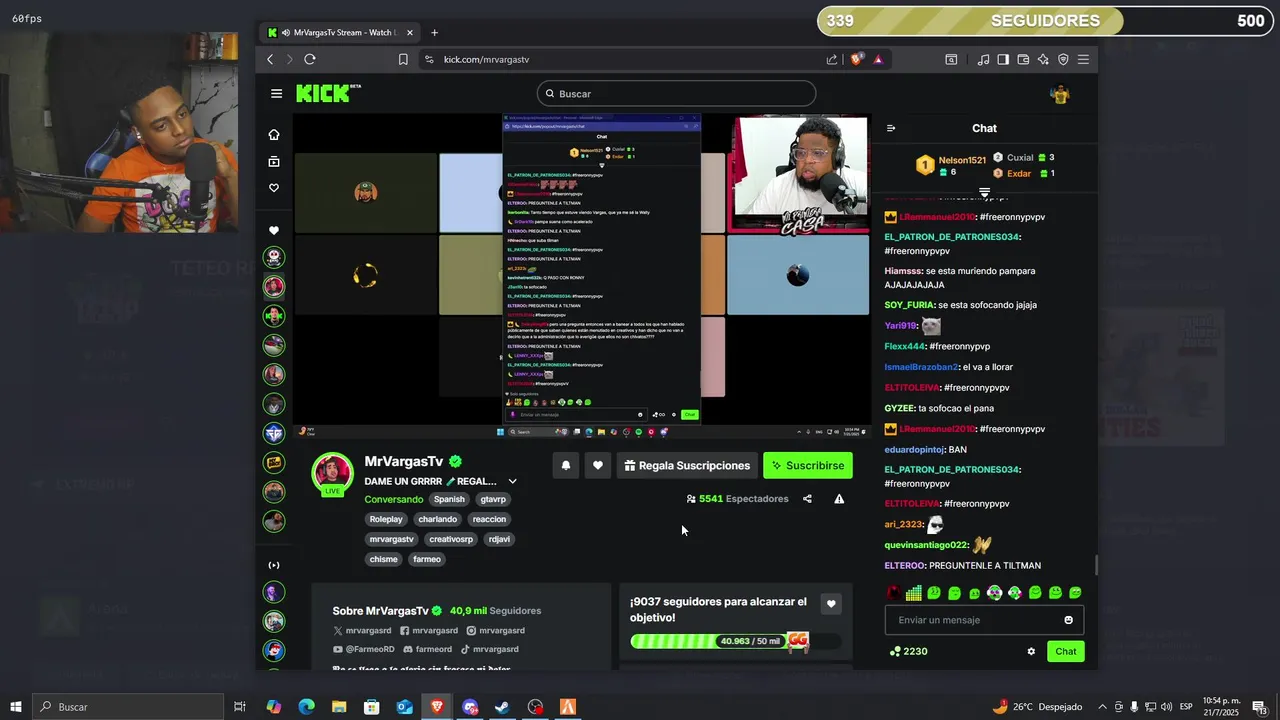This screenshot has width=1280, height=720.
Task: Click the 2230 channel points counter
Action: [908, 651]
